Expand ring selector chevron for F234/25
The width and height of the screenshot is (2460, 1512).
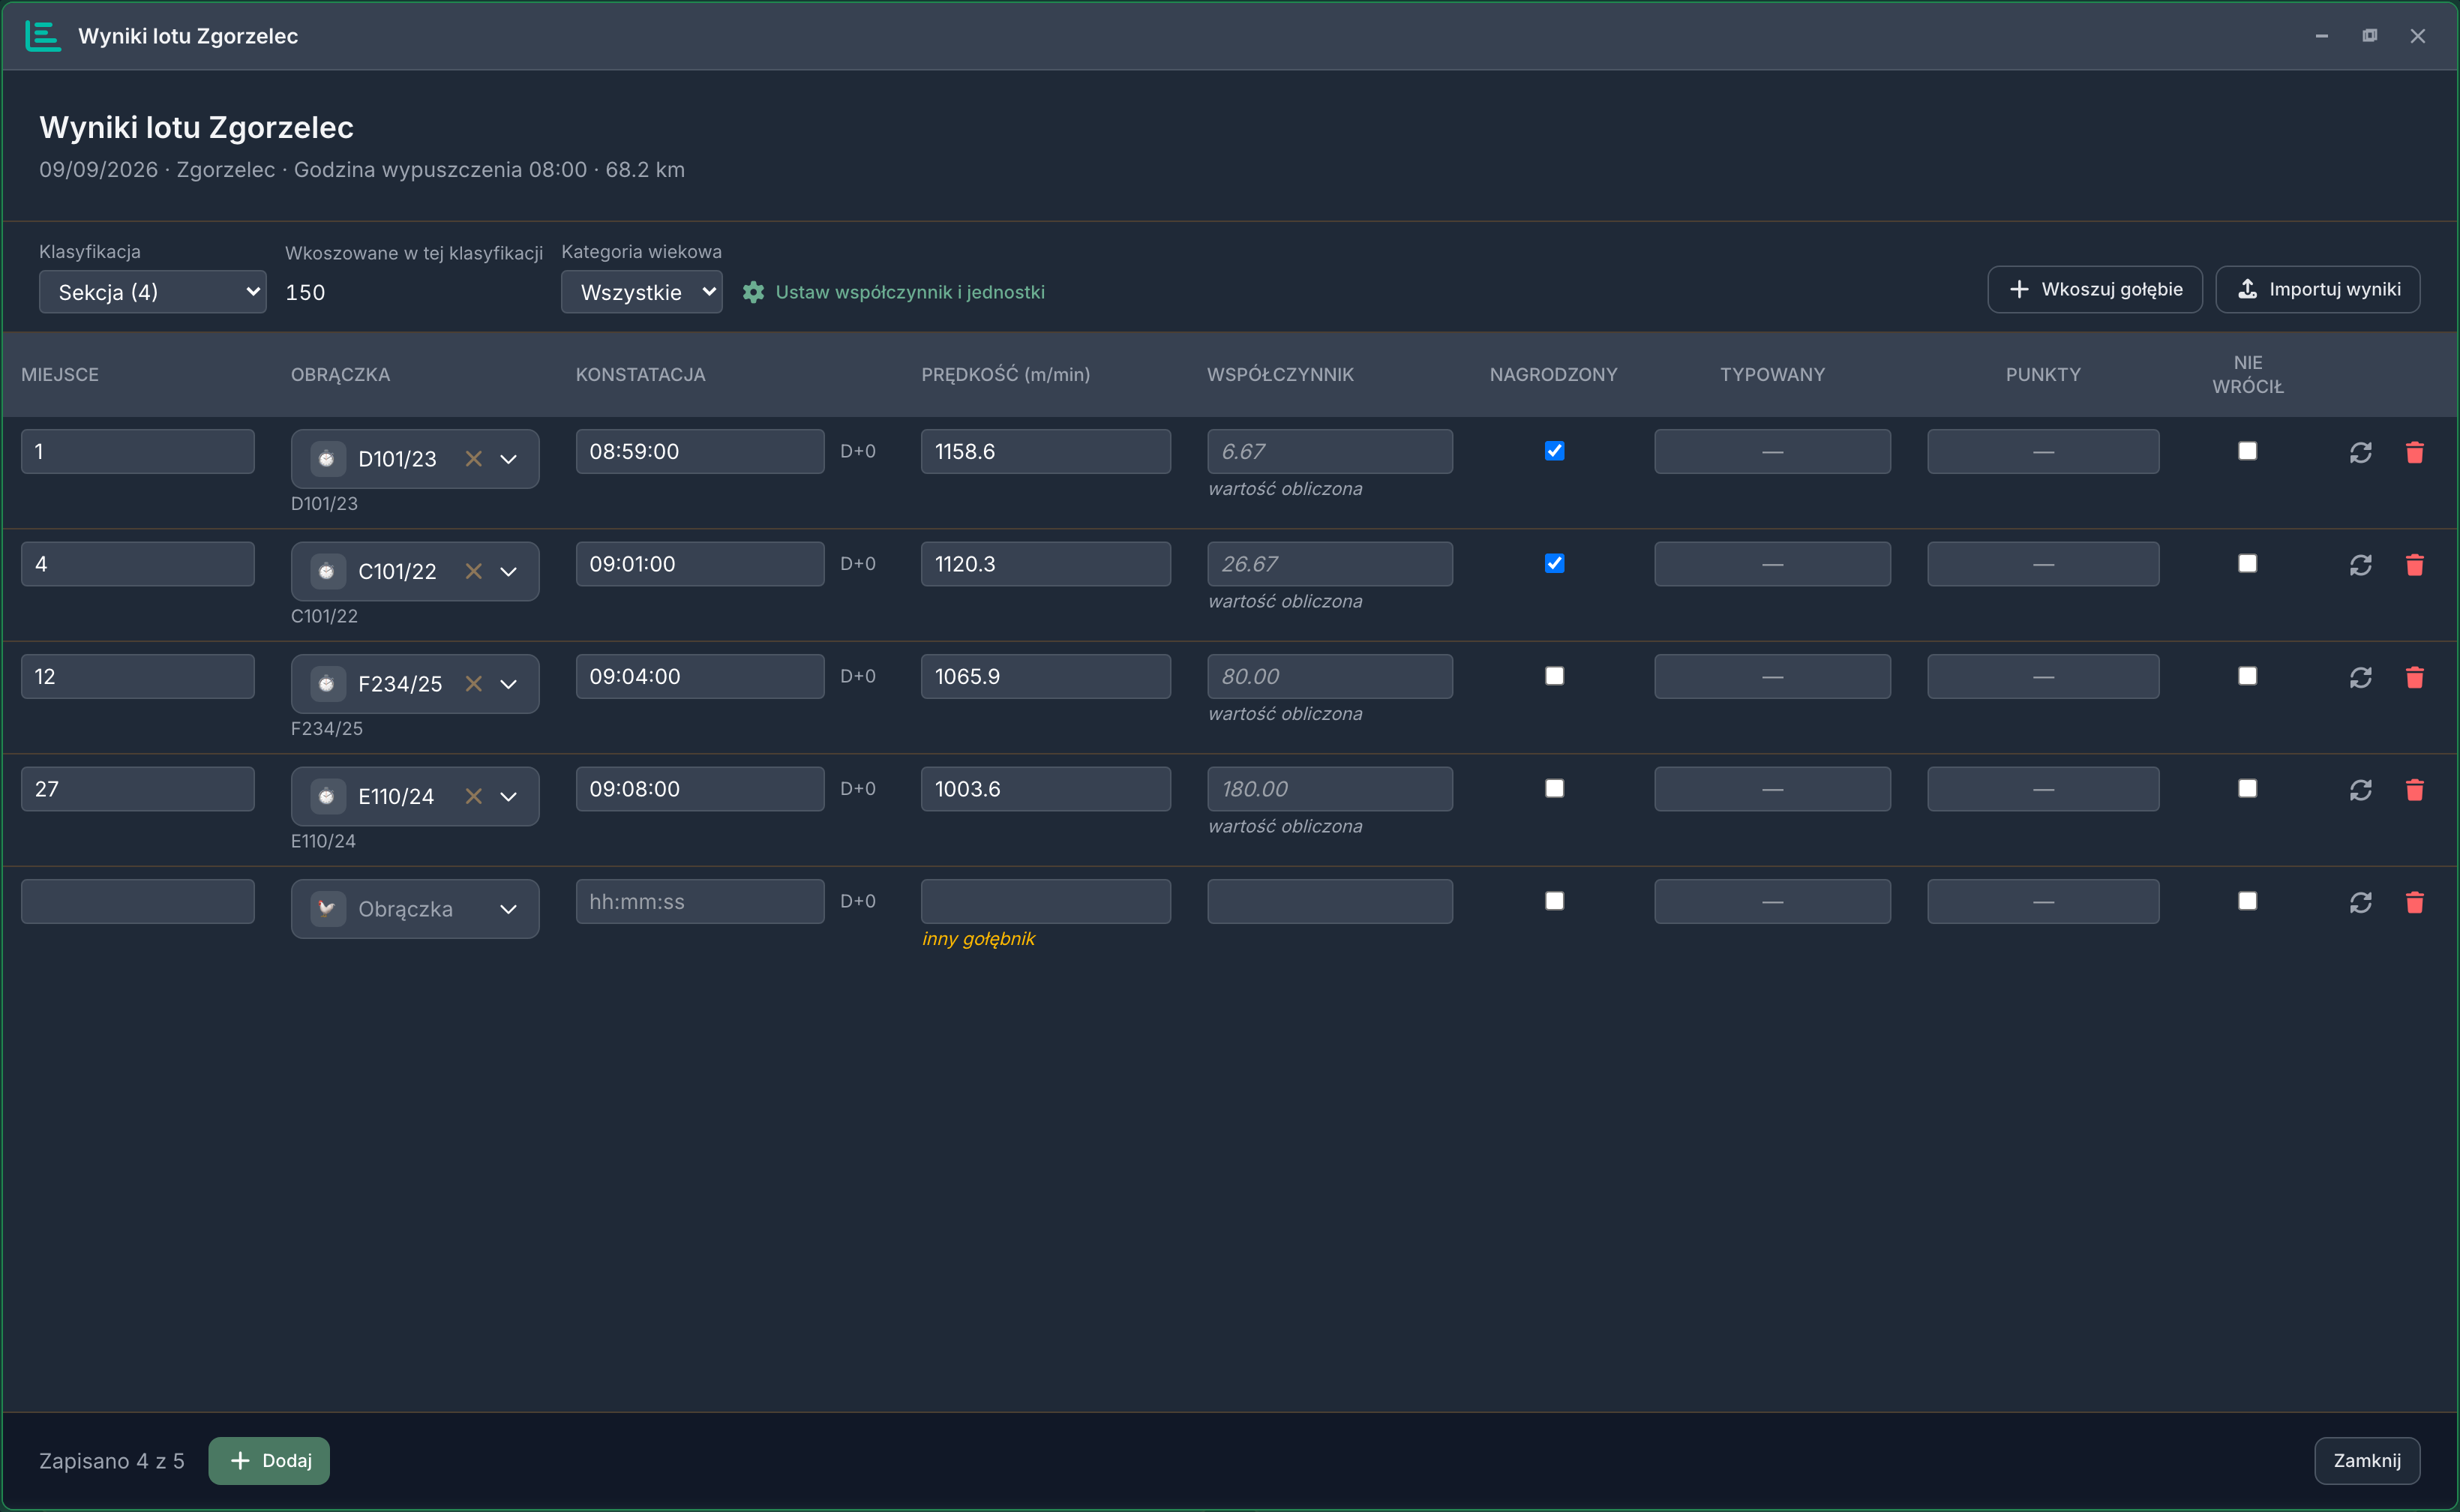pos(509,684)
